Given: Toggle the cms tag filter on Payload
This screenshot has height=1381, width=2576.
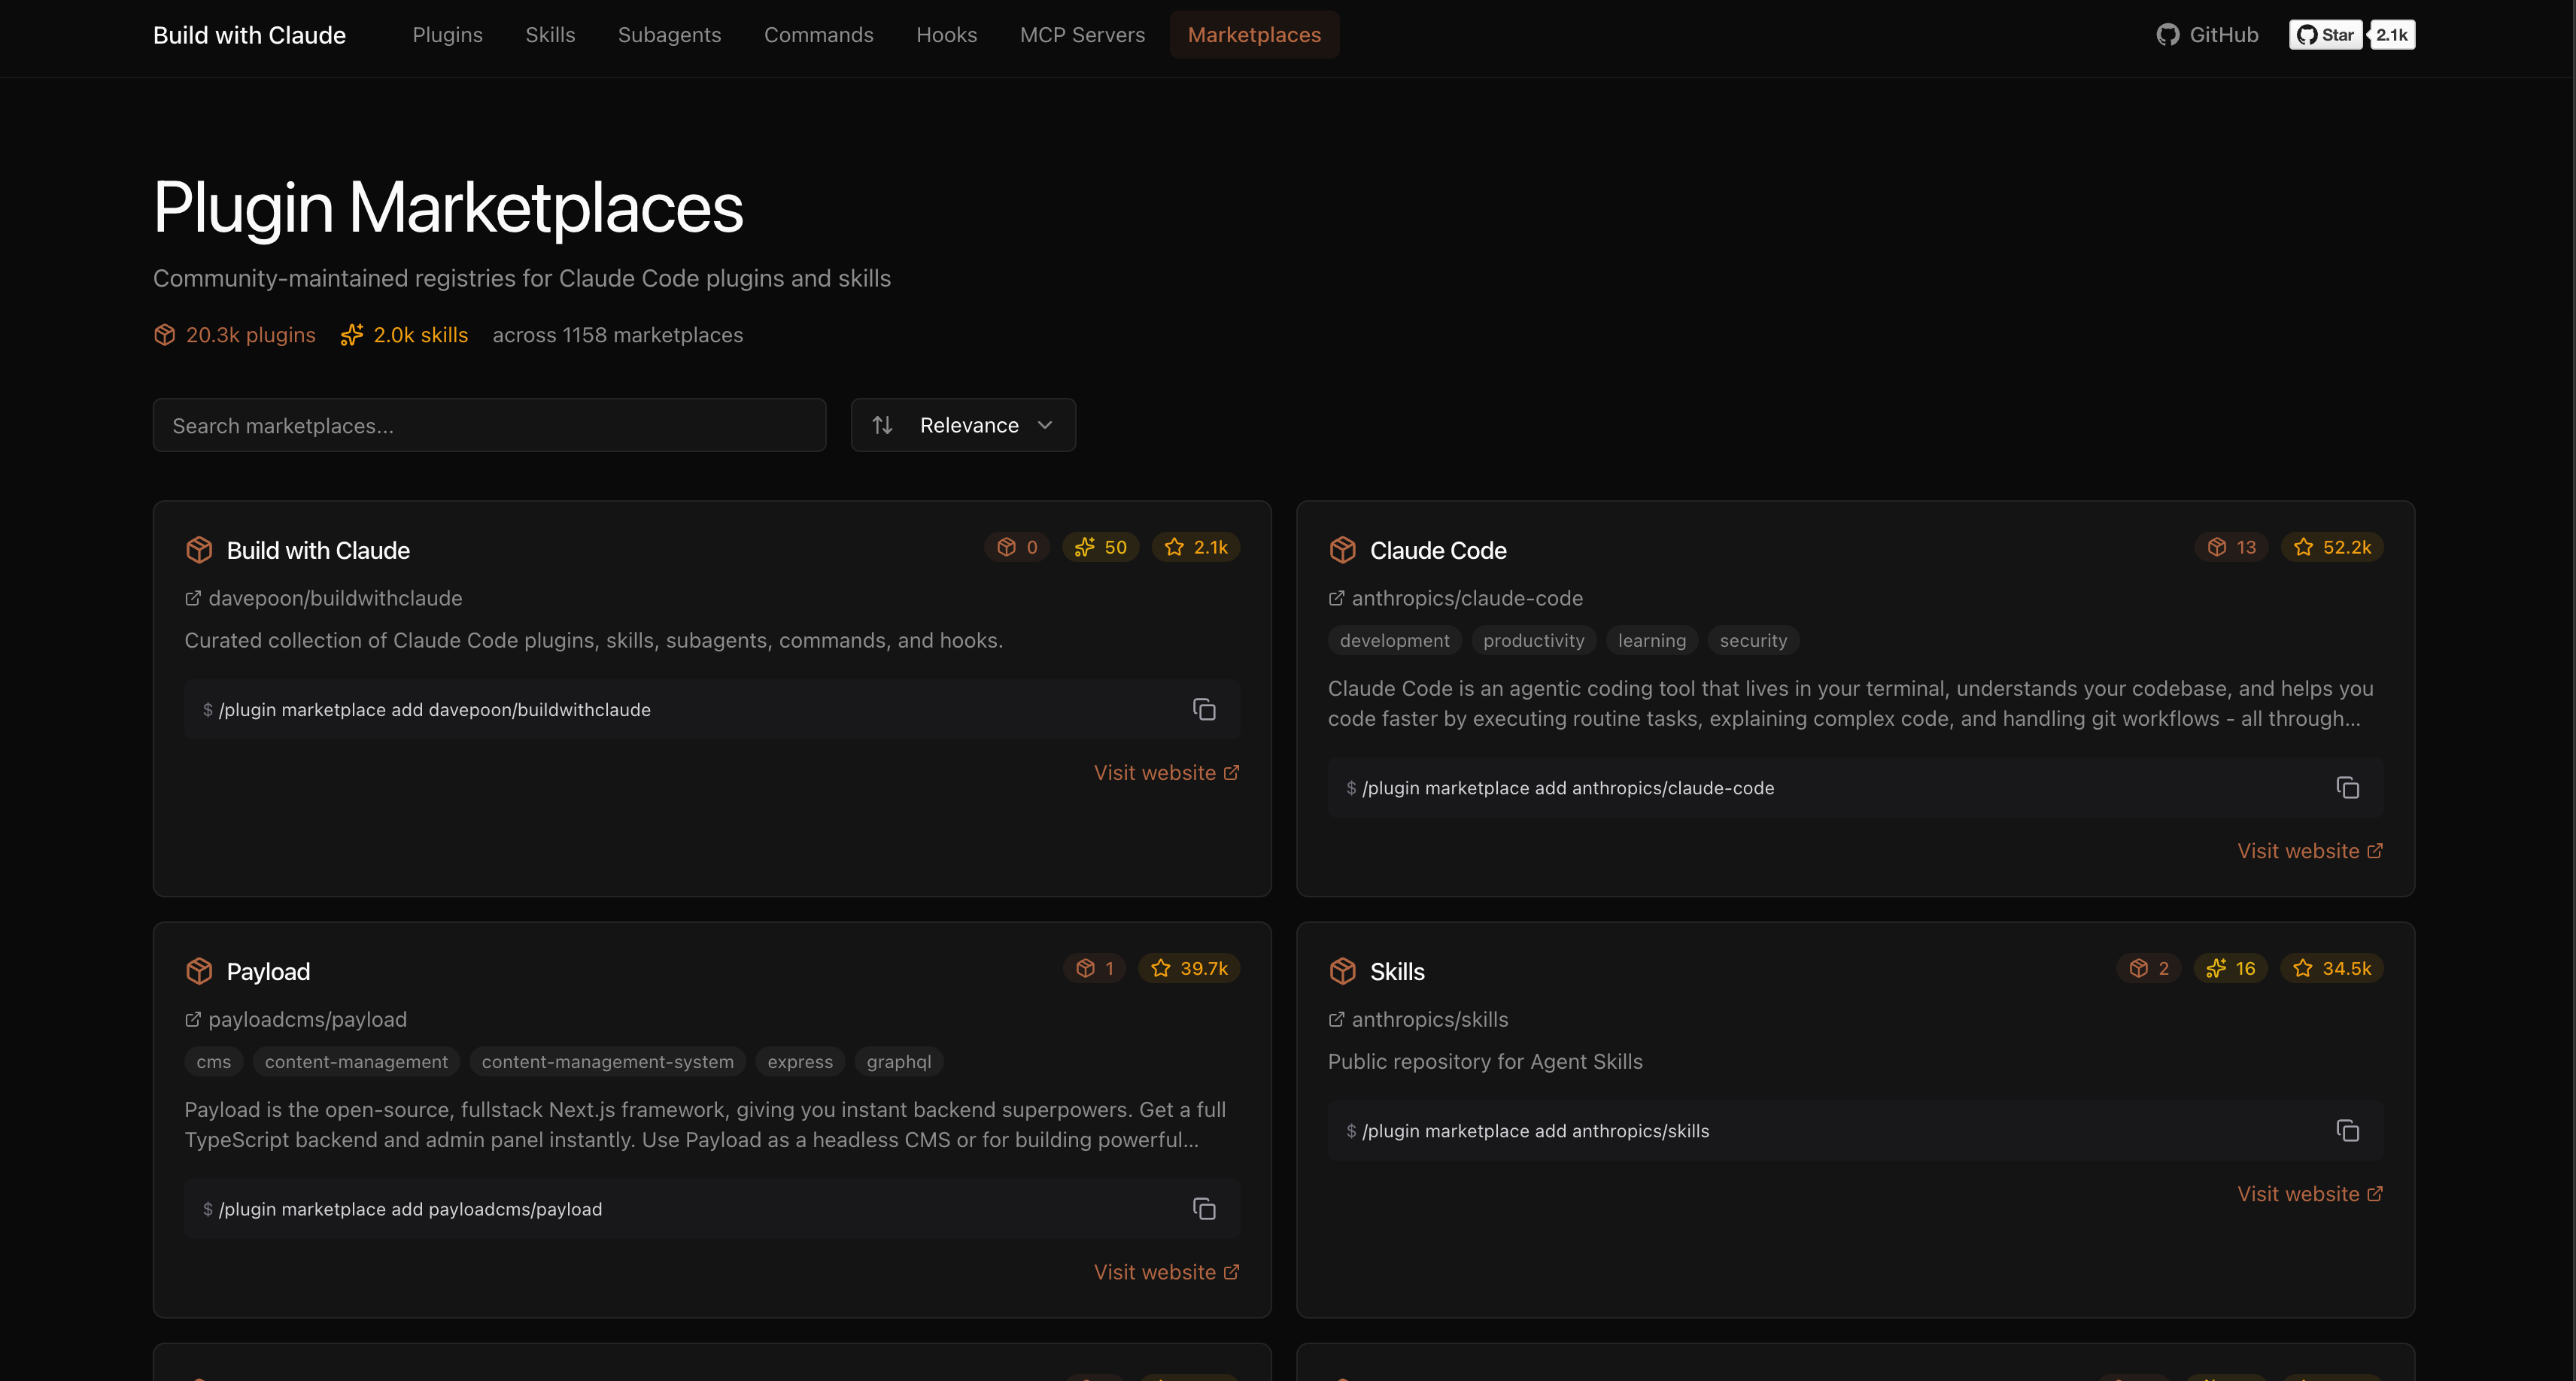Looking at the screenshot, I should click(x=213, y=1061).
